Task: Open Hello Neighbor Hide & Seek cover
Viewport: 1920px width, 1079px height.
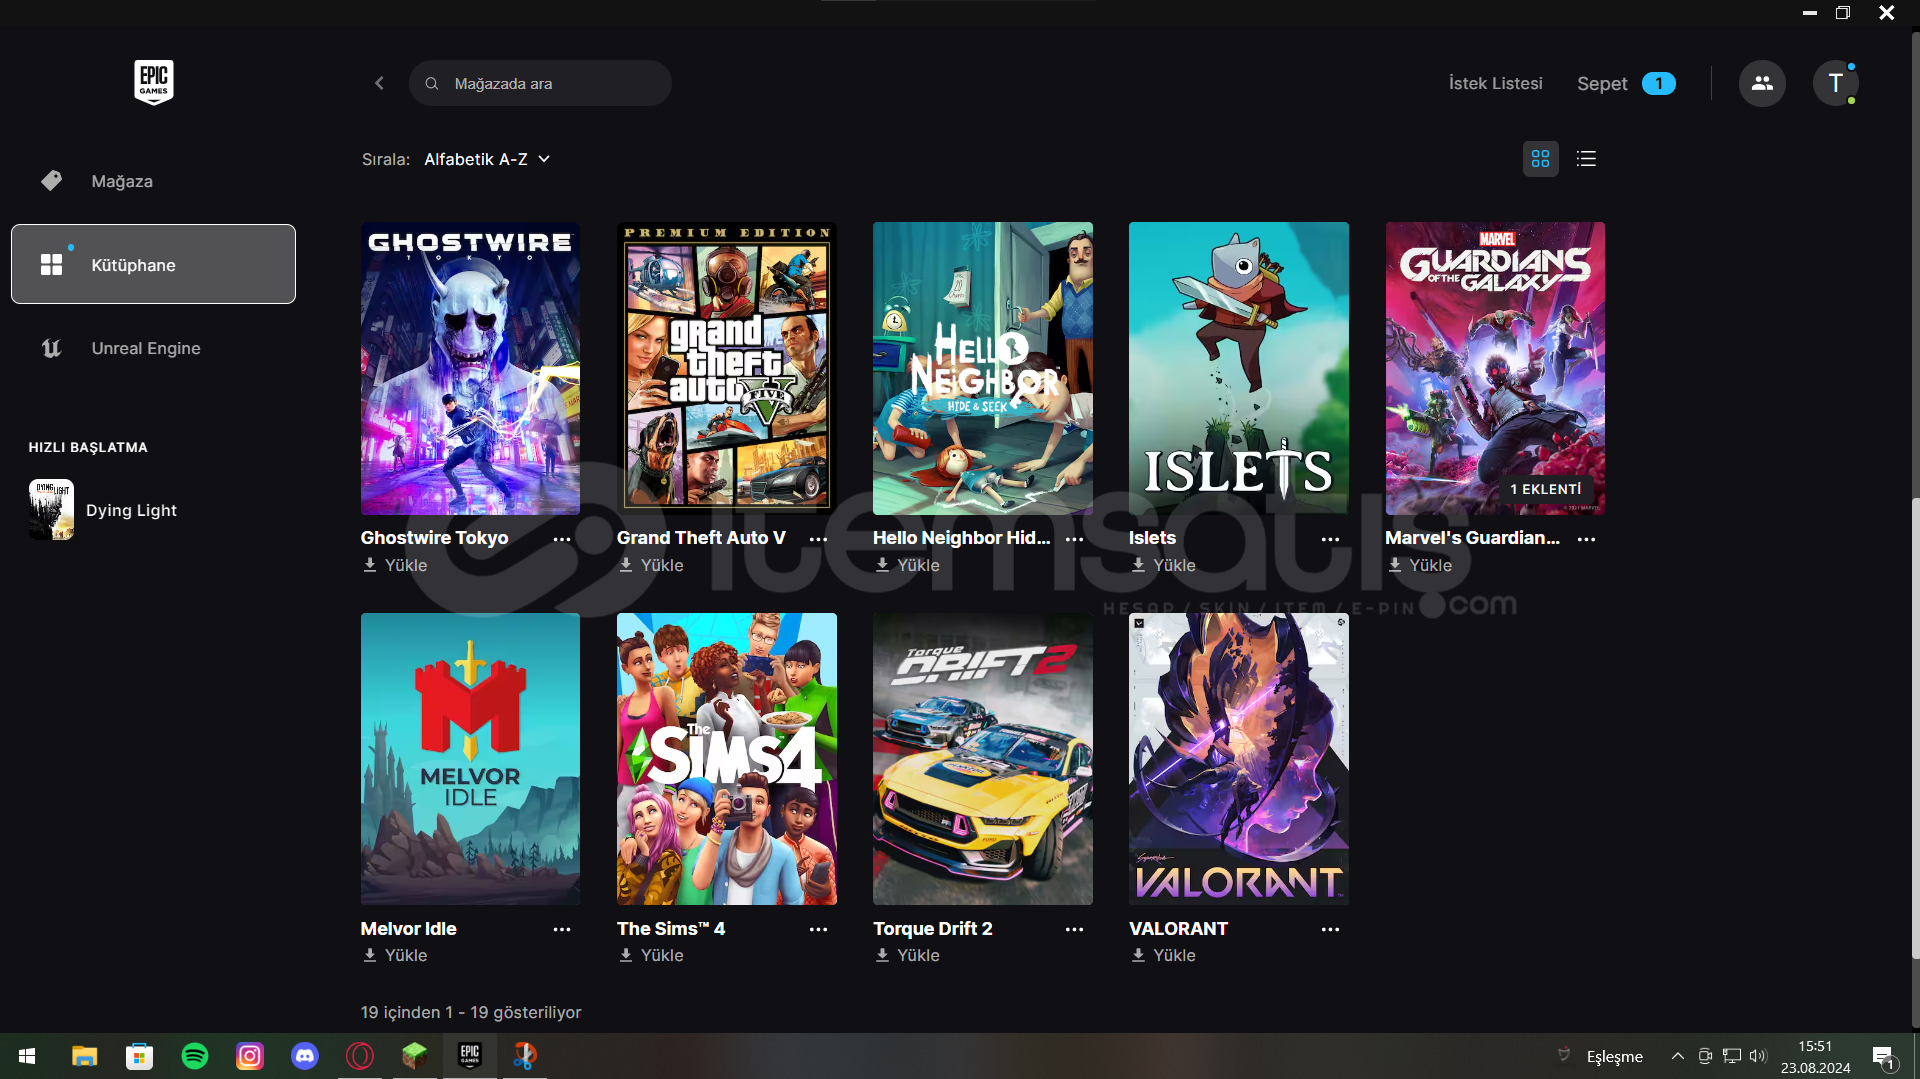Action: pos(983,368)
